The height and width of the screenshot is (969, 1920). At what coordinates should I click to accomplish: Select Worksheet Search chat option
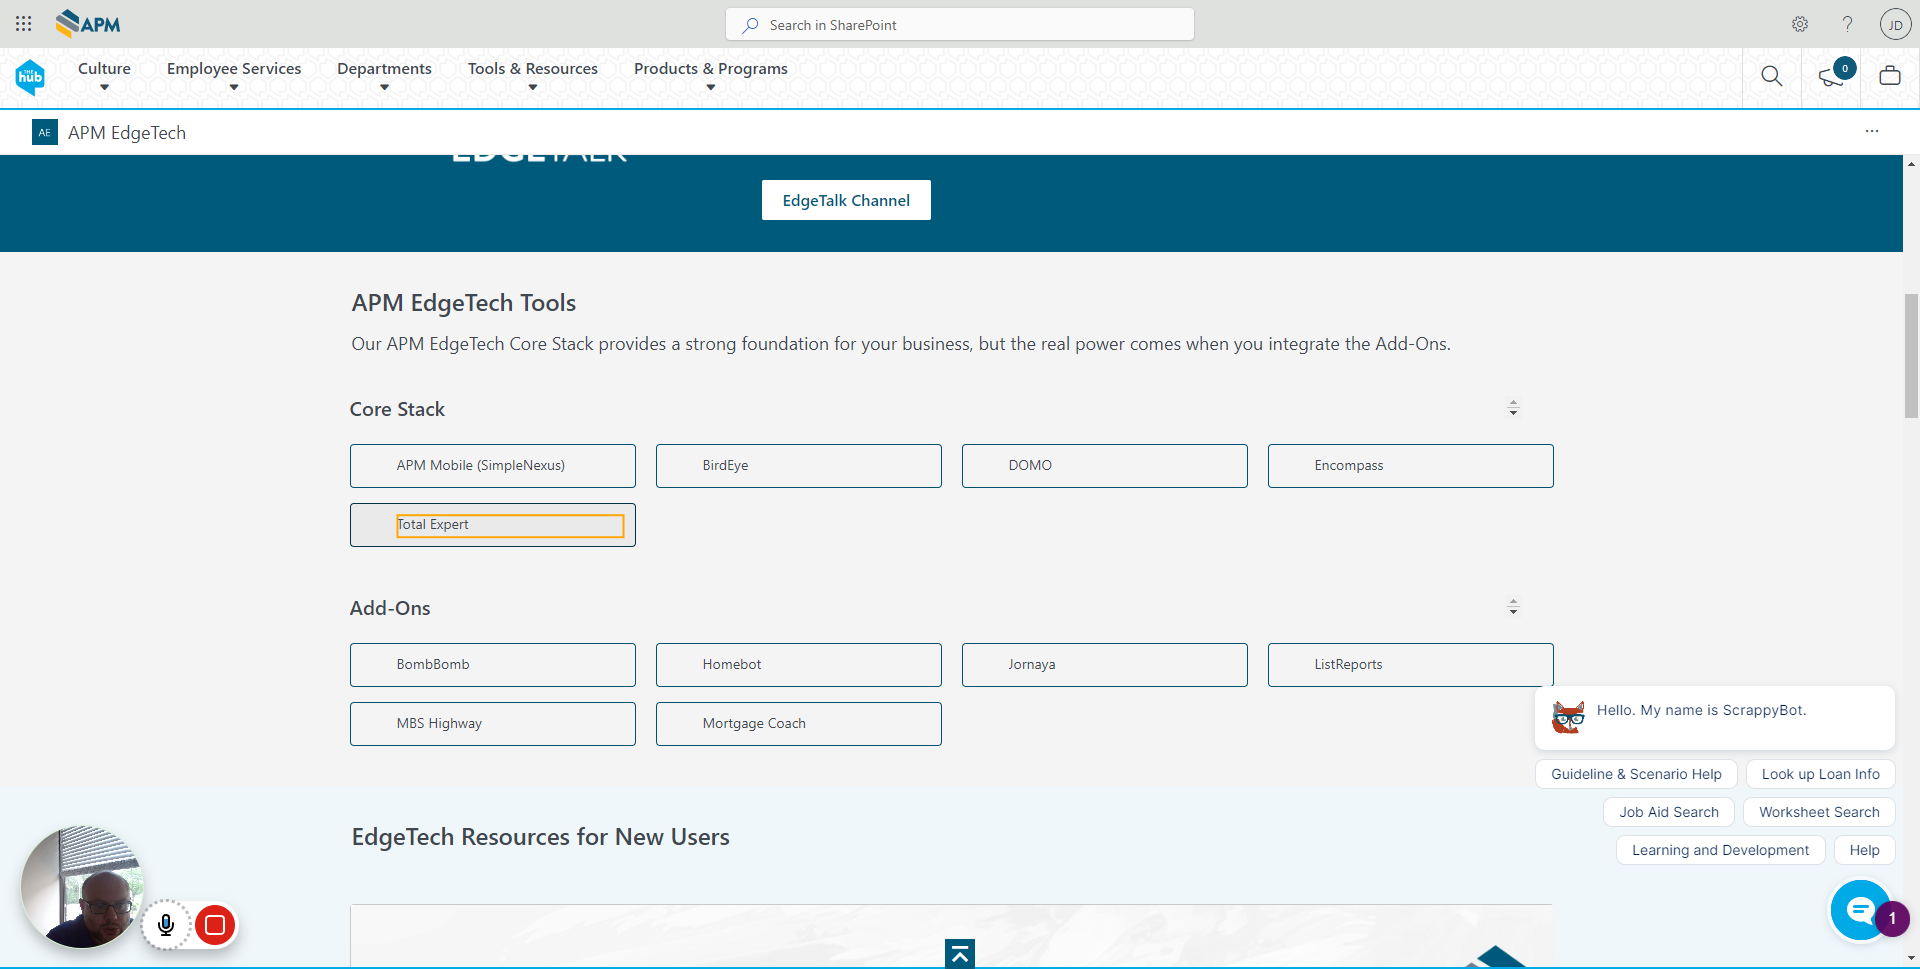(1819, 812)
